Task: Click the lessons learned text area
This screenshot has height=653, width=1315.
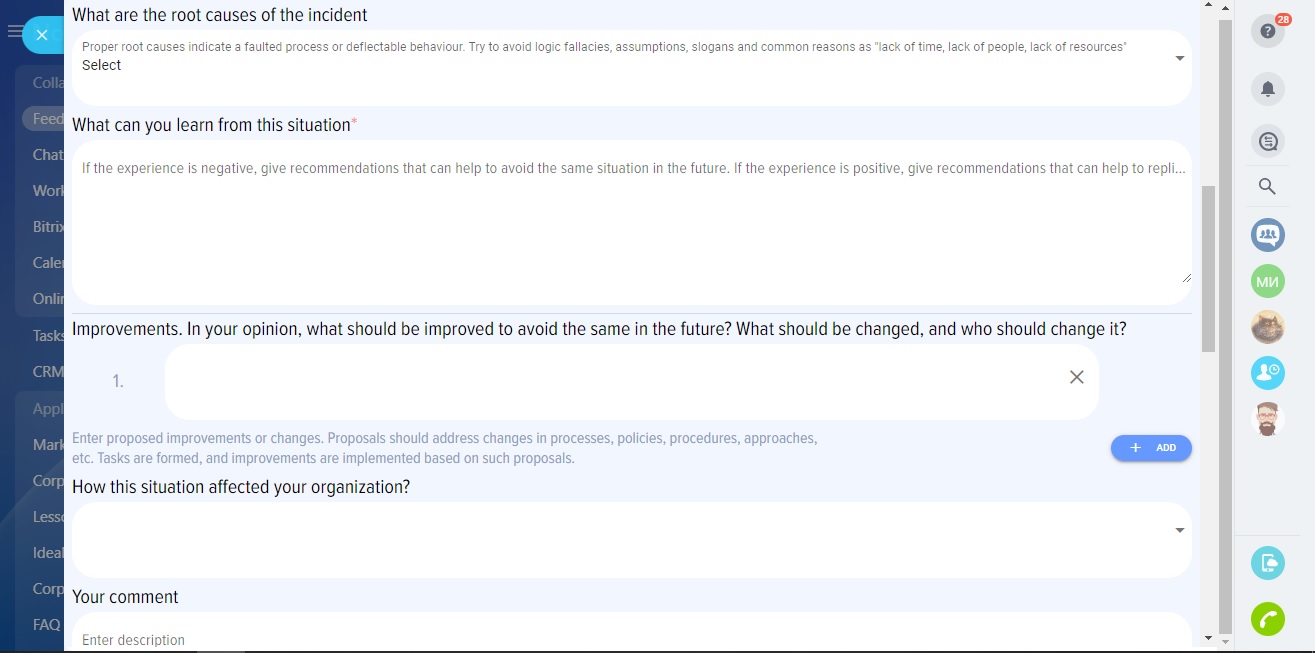Action: (631, 222)
